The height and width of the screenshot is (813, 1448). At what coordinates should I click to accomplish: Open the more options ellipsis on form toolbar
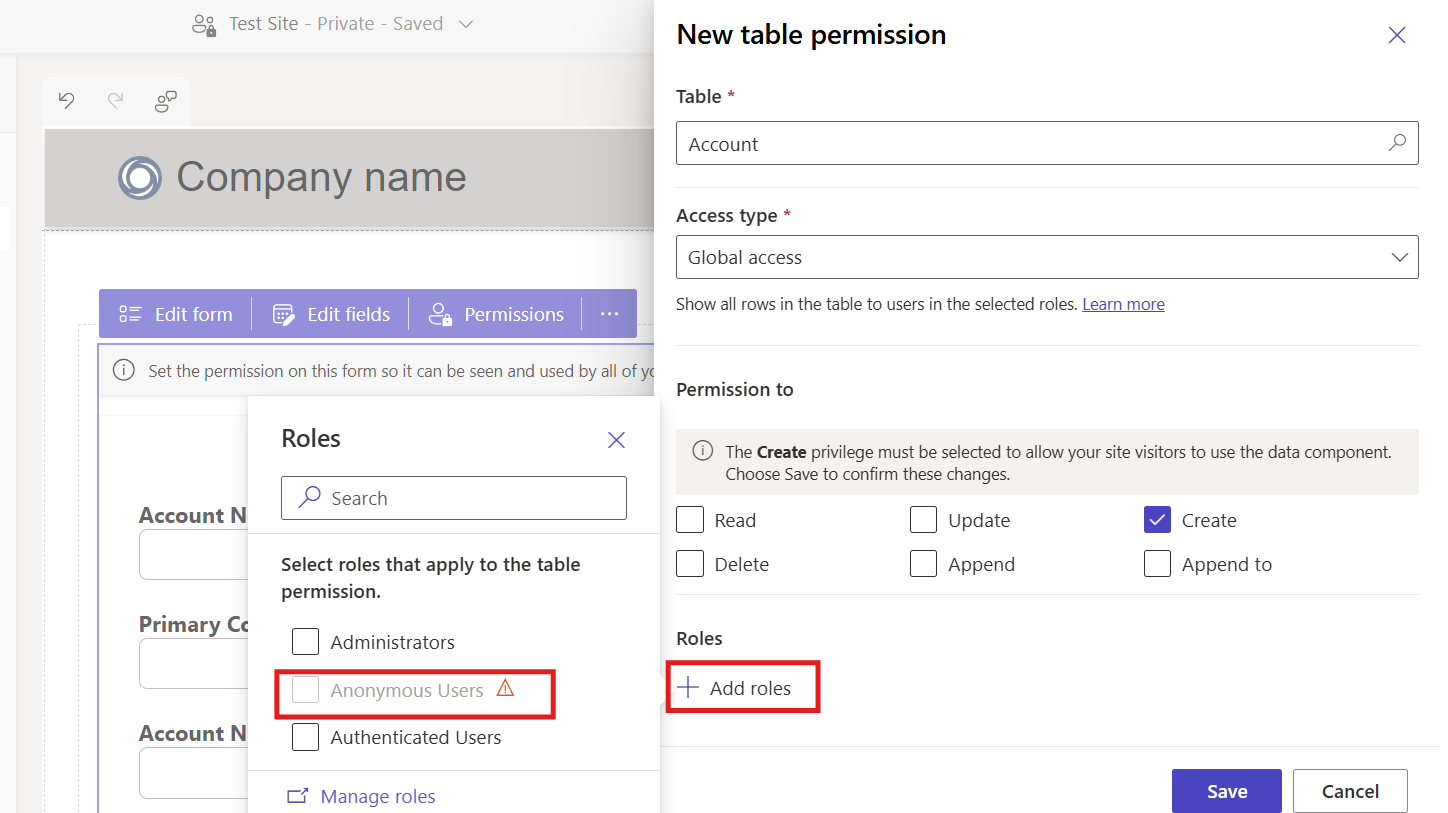pyautogui.click(x=610, y=314)
